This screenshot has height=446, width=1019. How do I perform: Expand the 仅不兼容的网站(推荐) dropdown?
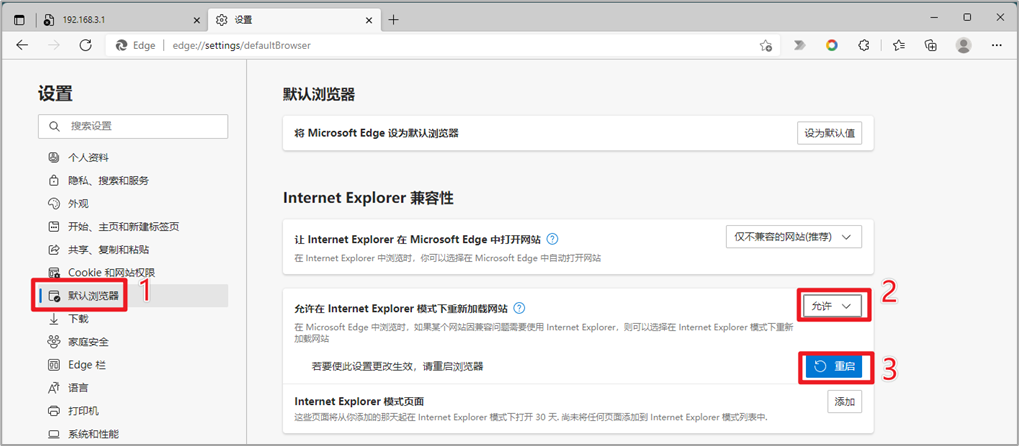click(x=793, y=236)
